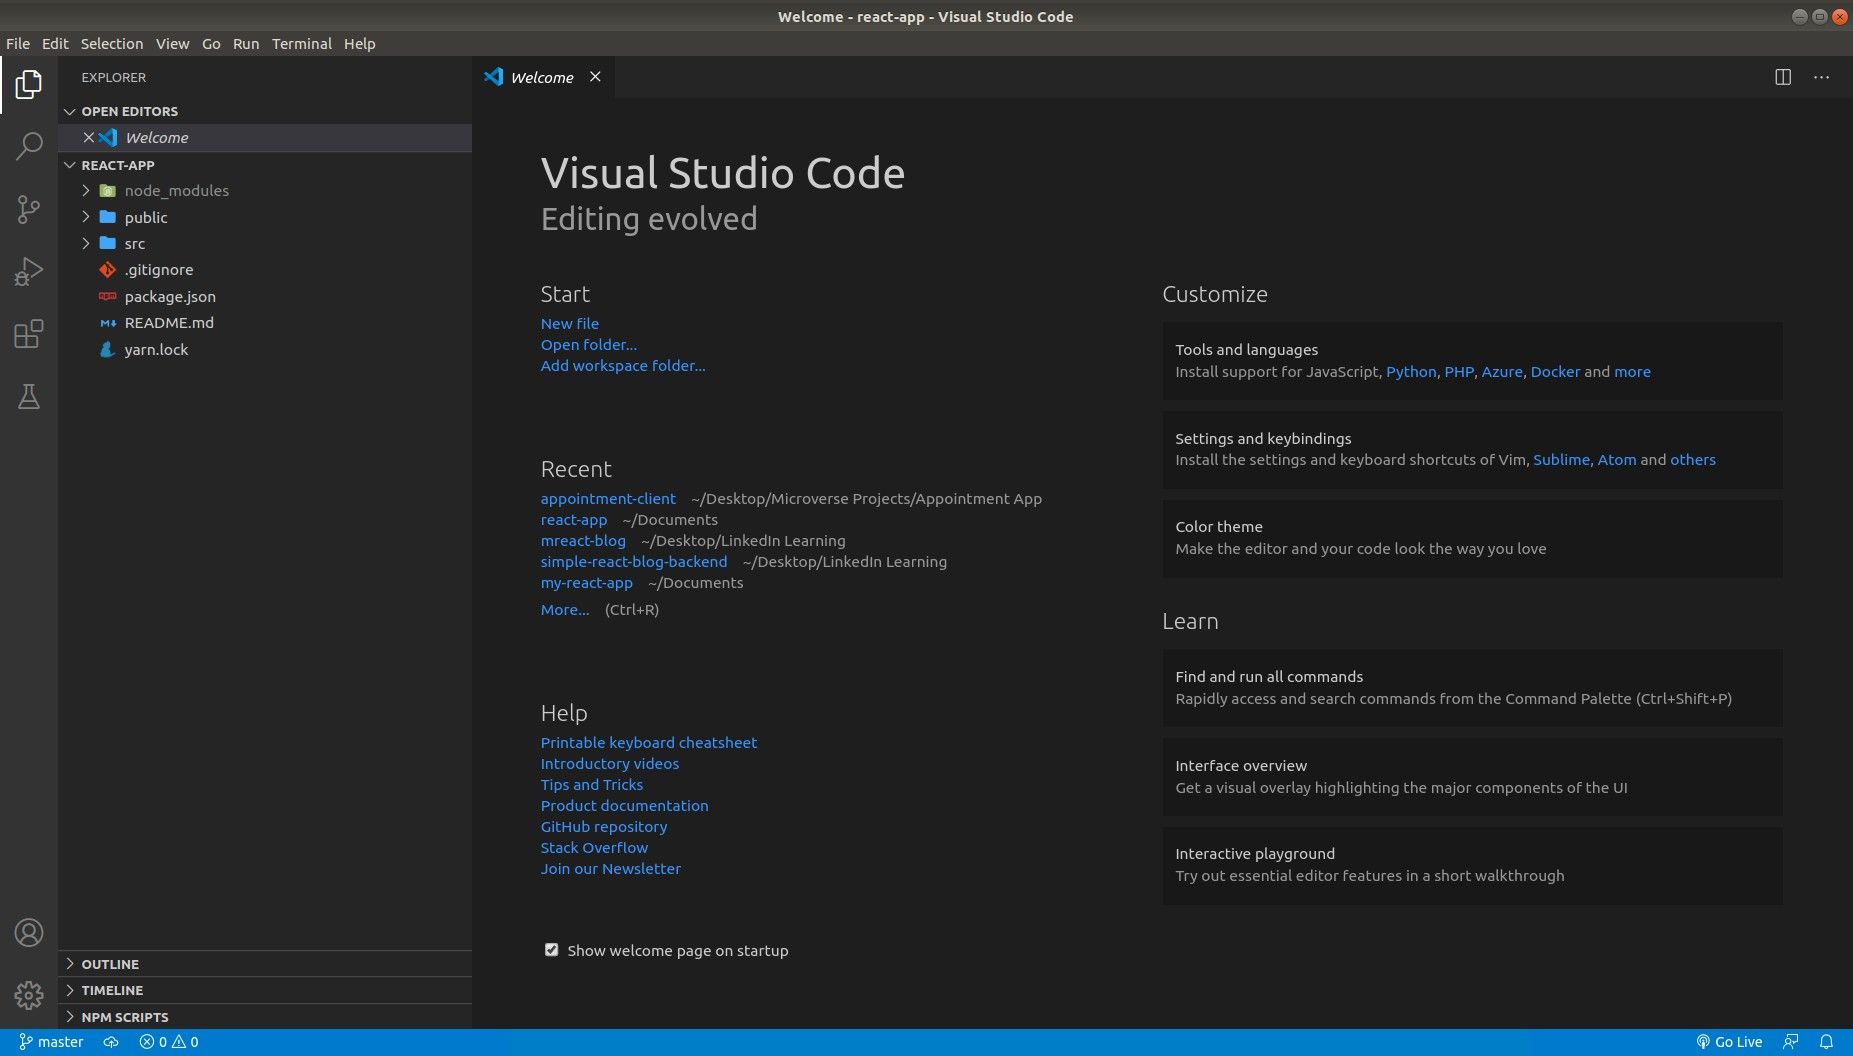Collapse the OPEN EDITORS section
Viewport: 1853px width, 1056px height.
[129, 111]
